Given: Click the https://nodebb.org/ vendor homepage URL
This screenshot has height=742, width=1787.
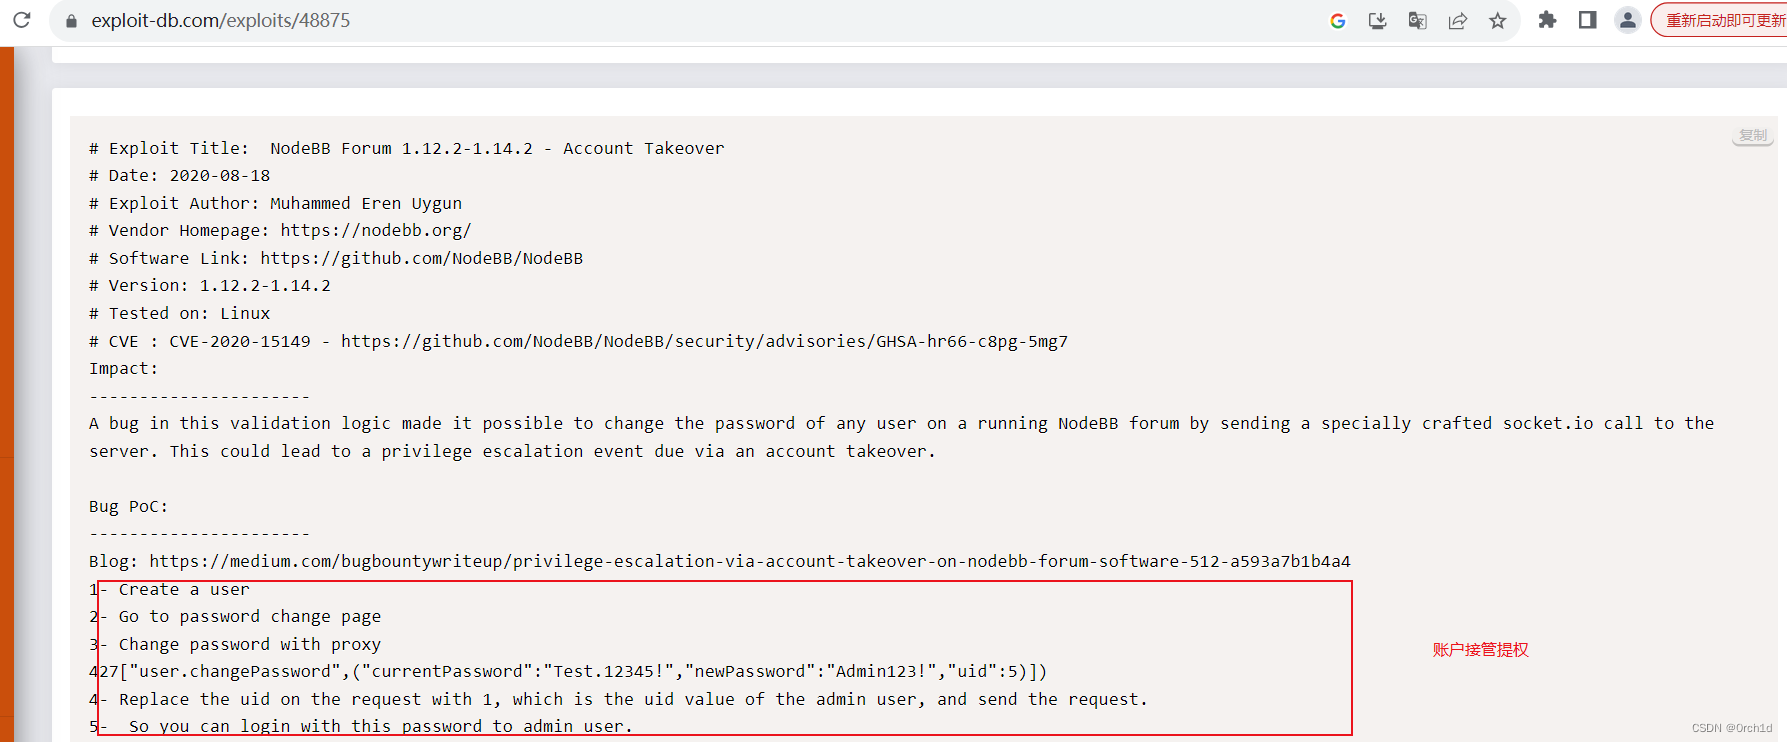Looking at the screenshot, I should [x=376, y=230].
